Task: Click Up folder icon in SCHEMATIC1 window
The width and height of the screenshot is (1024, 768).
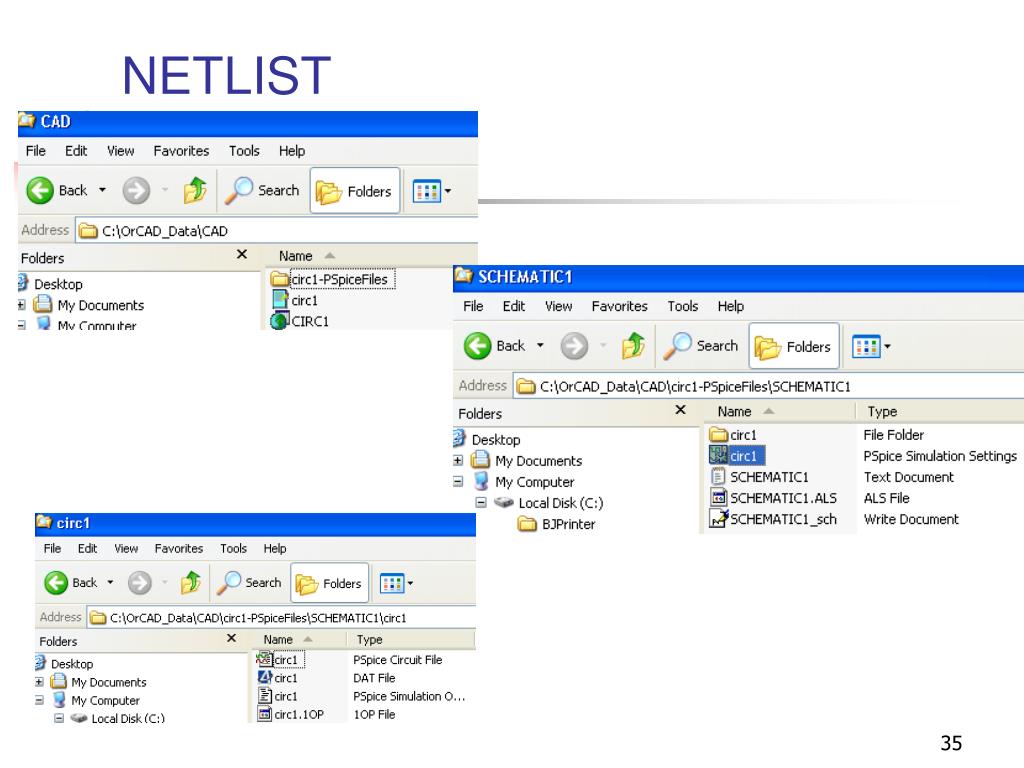Action: point(633,346)
